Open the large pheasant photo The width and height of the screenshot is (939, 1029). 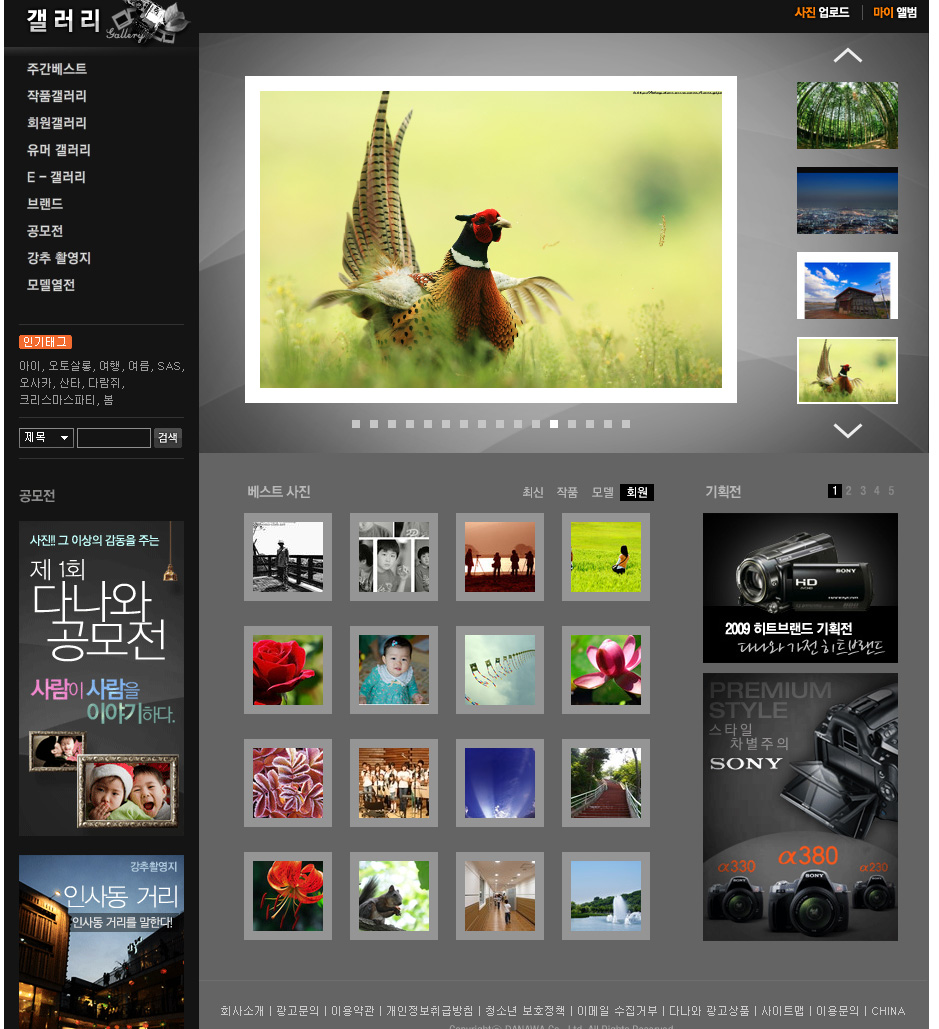point(491,240)
